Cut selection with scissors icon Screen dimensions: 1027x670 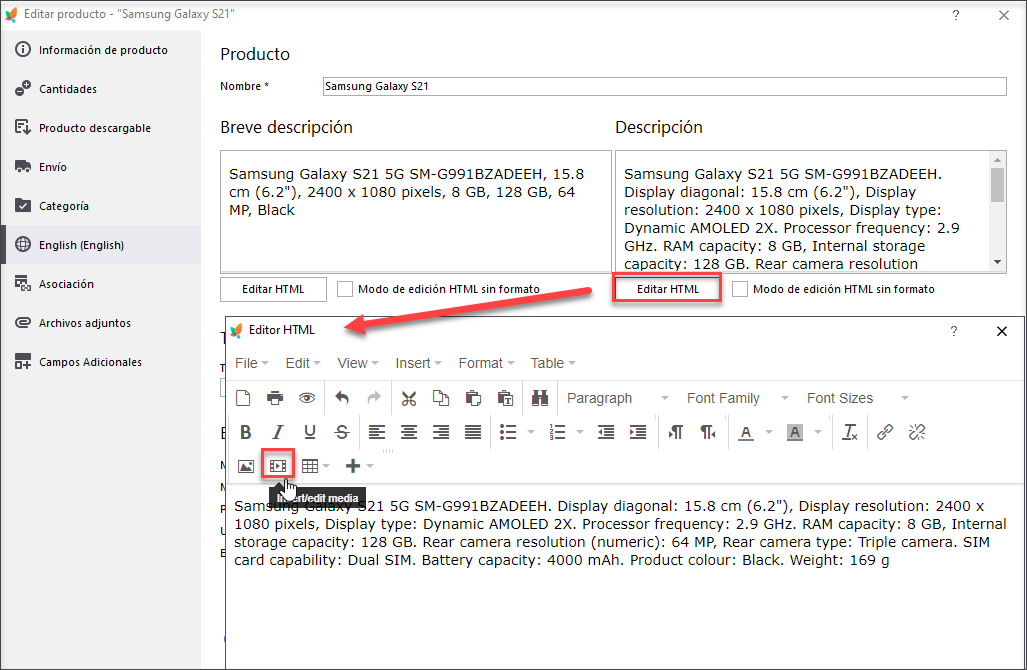coord(409,398)
